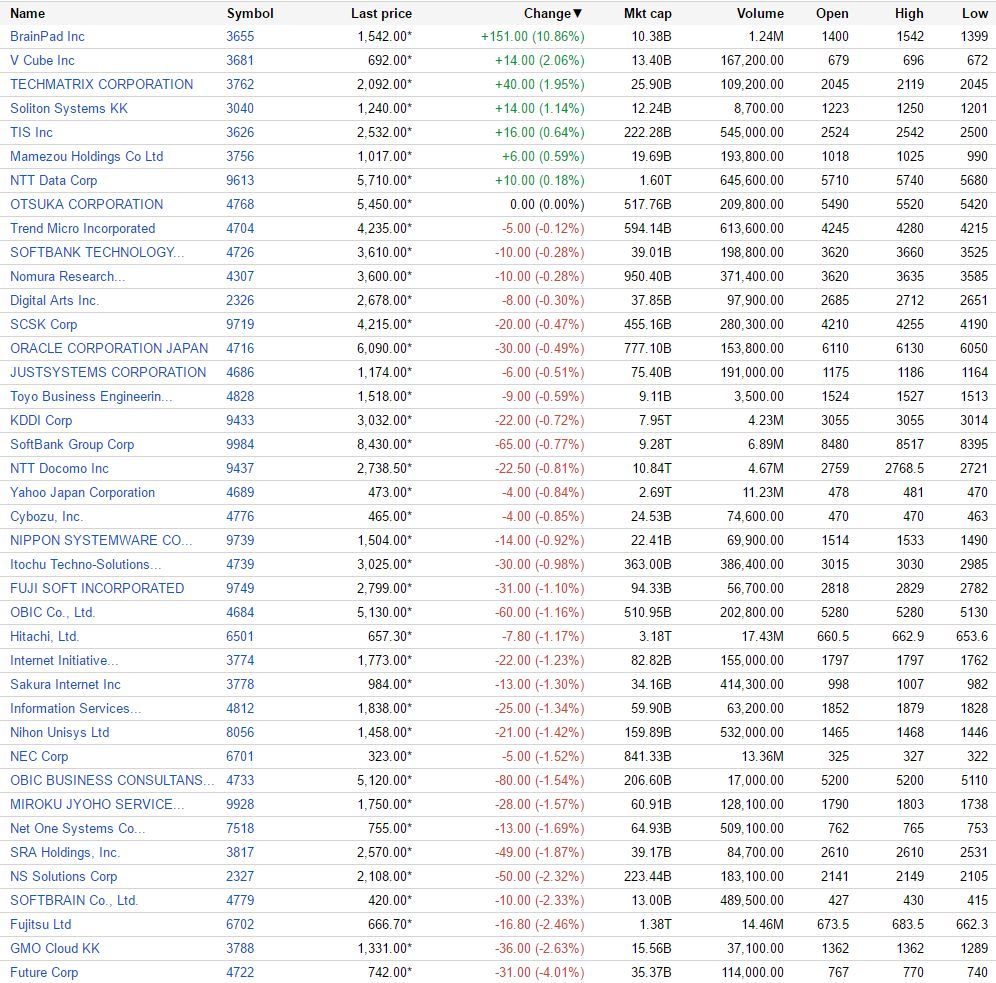
Task: Sort by Last price column header
Action: tap(381, 13)
